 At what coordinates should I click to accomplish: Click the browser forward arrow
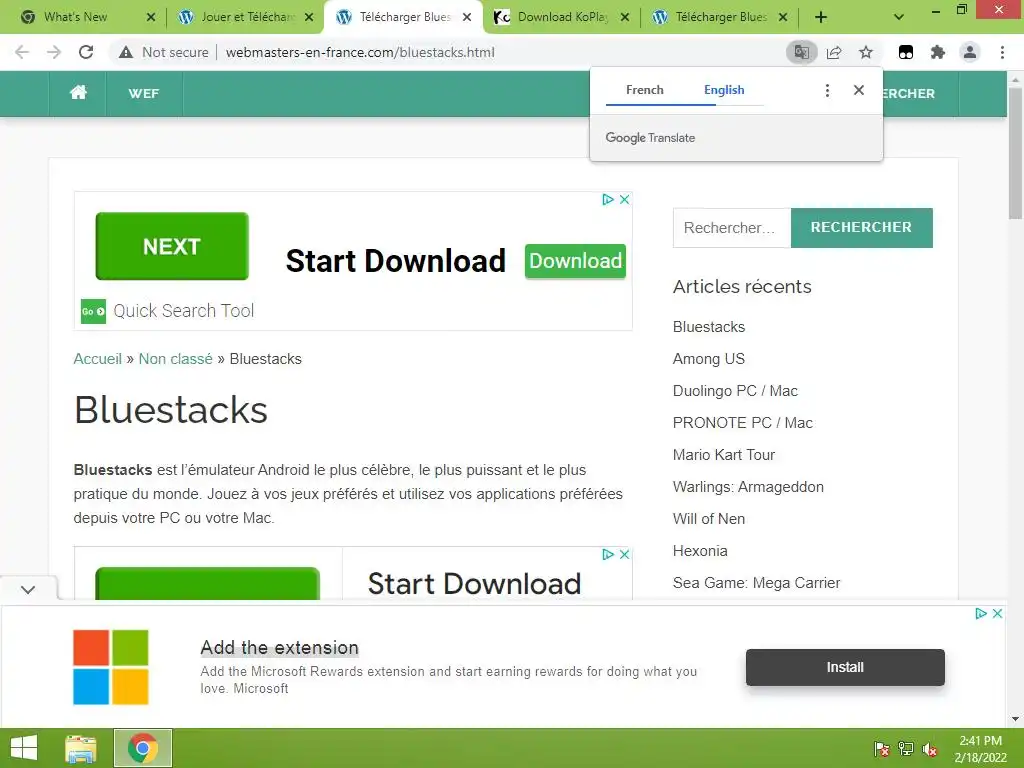click(x=54, y=52)
